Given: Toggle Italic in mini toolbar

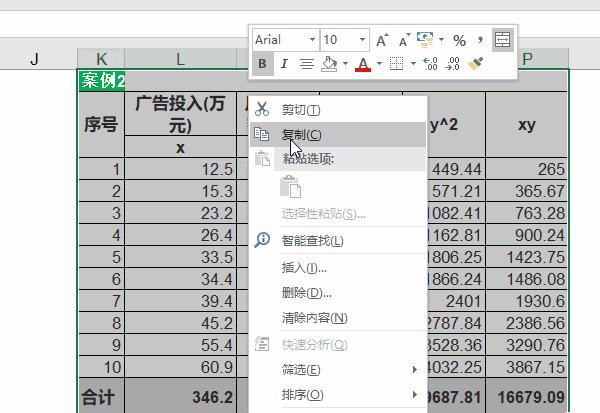Looking at the screenshot, I should point(284,64).
